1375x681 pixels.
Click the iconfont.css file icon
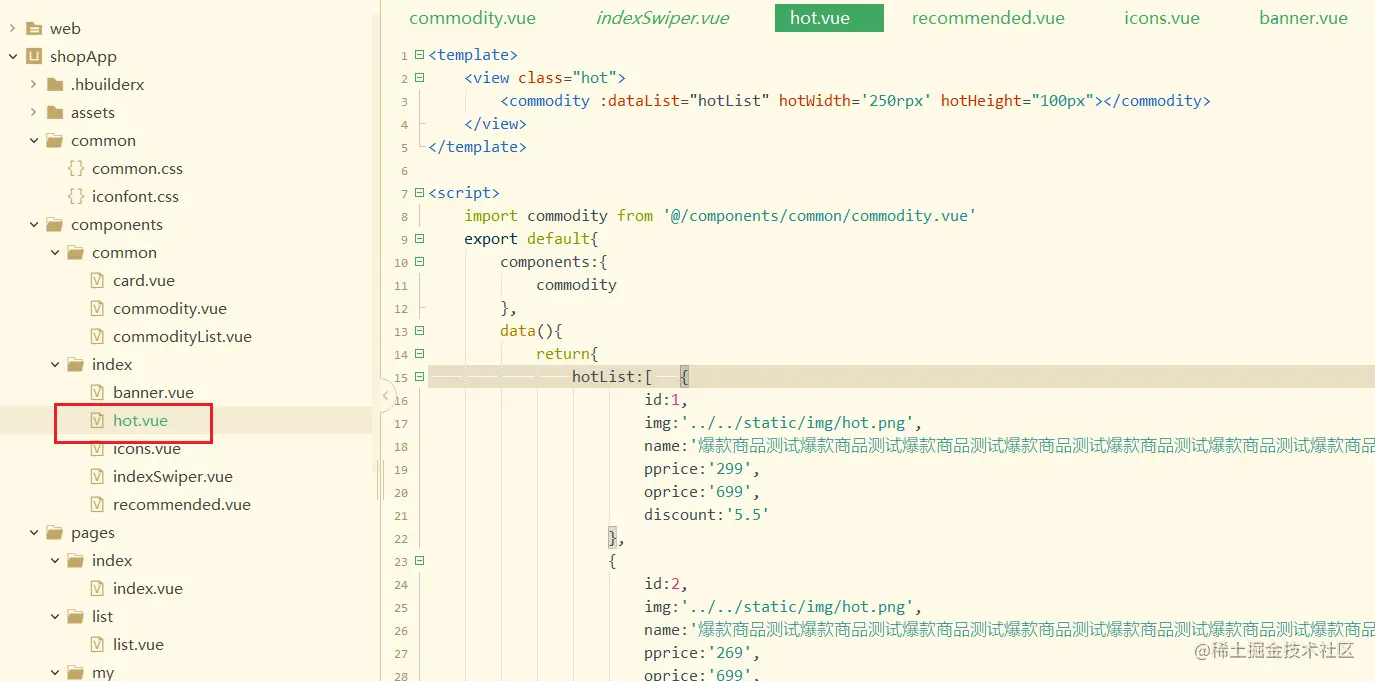click(76, 197)
